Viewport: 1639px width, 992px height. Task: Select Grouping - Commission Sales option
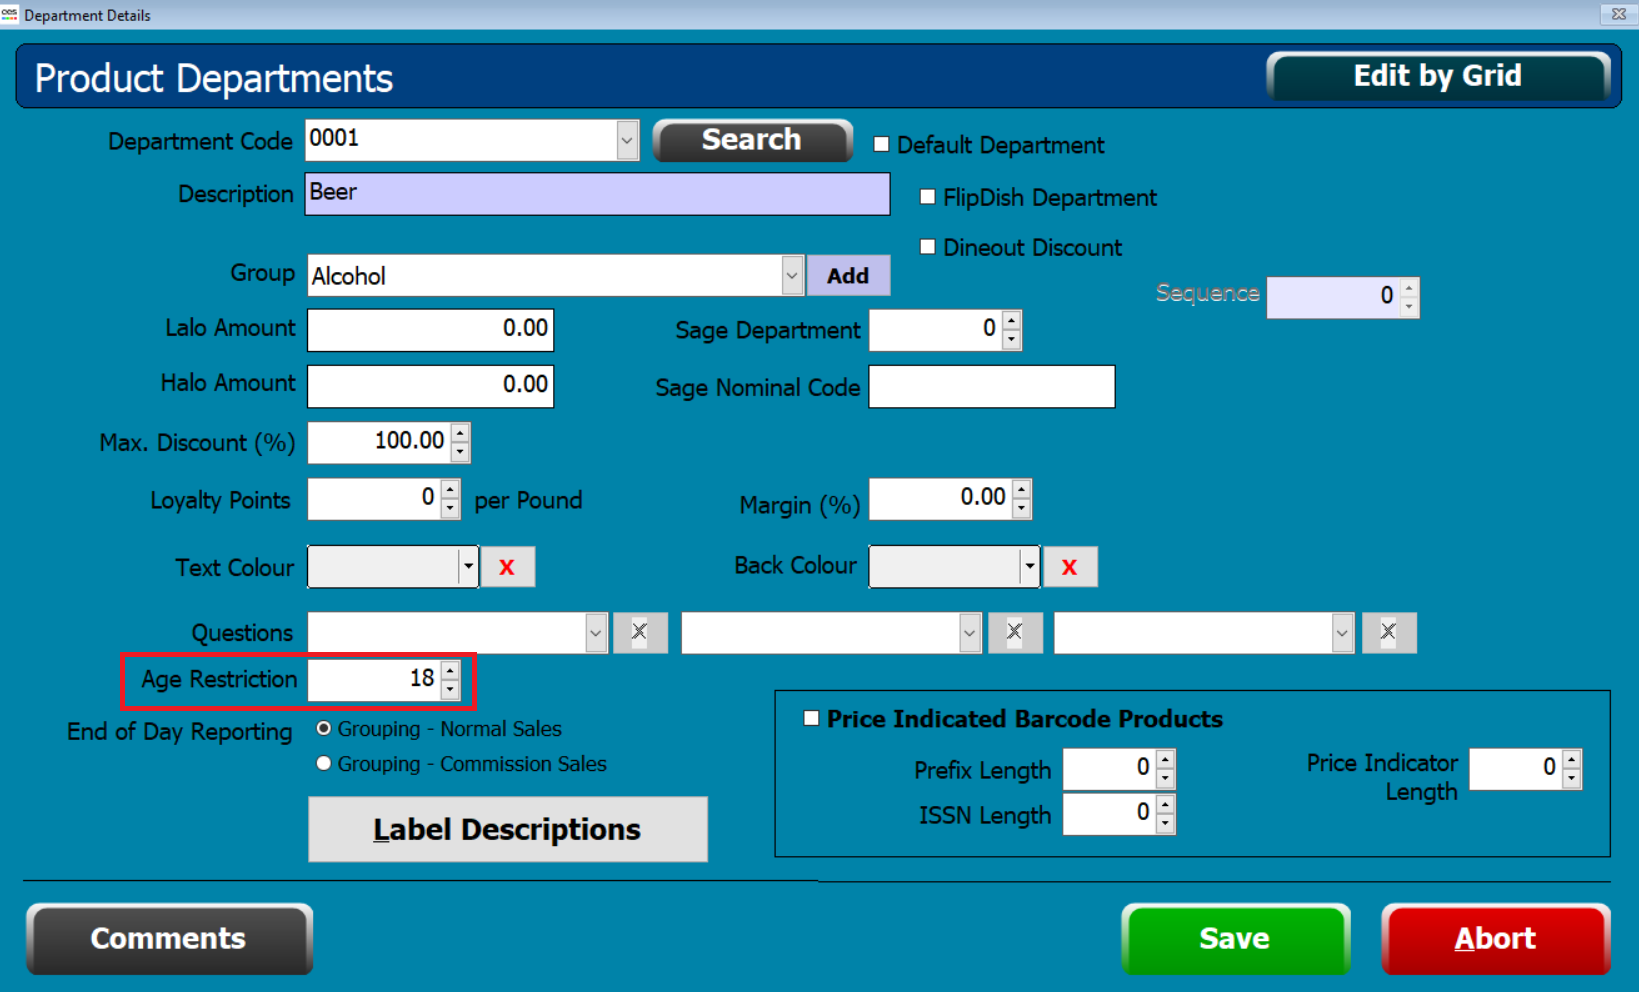pyautogui.click(x=324, y=763)
